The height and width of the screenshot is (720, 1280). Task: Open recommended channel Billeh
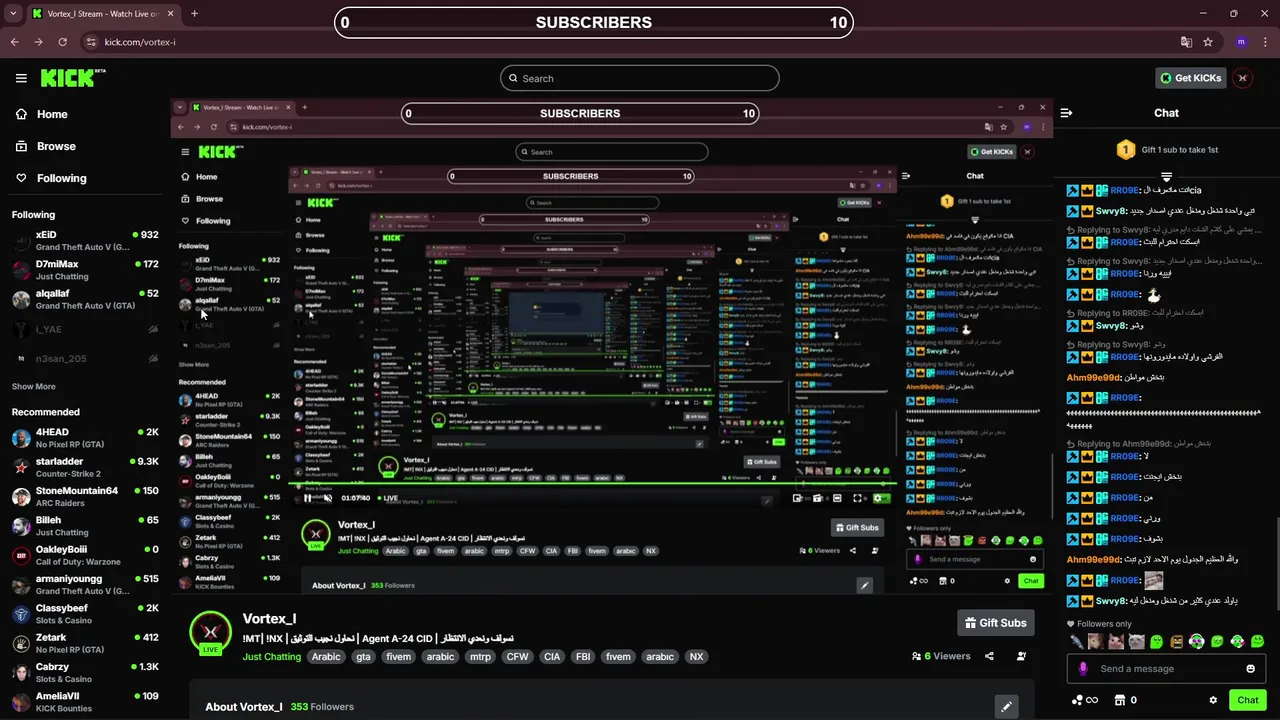pos(85,526)
